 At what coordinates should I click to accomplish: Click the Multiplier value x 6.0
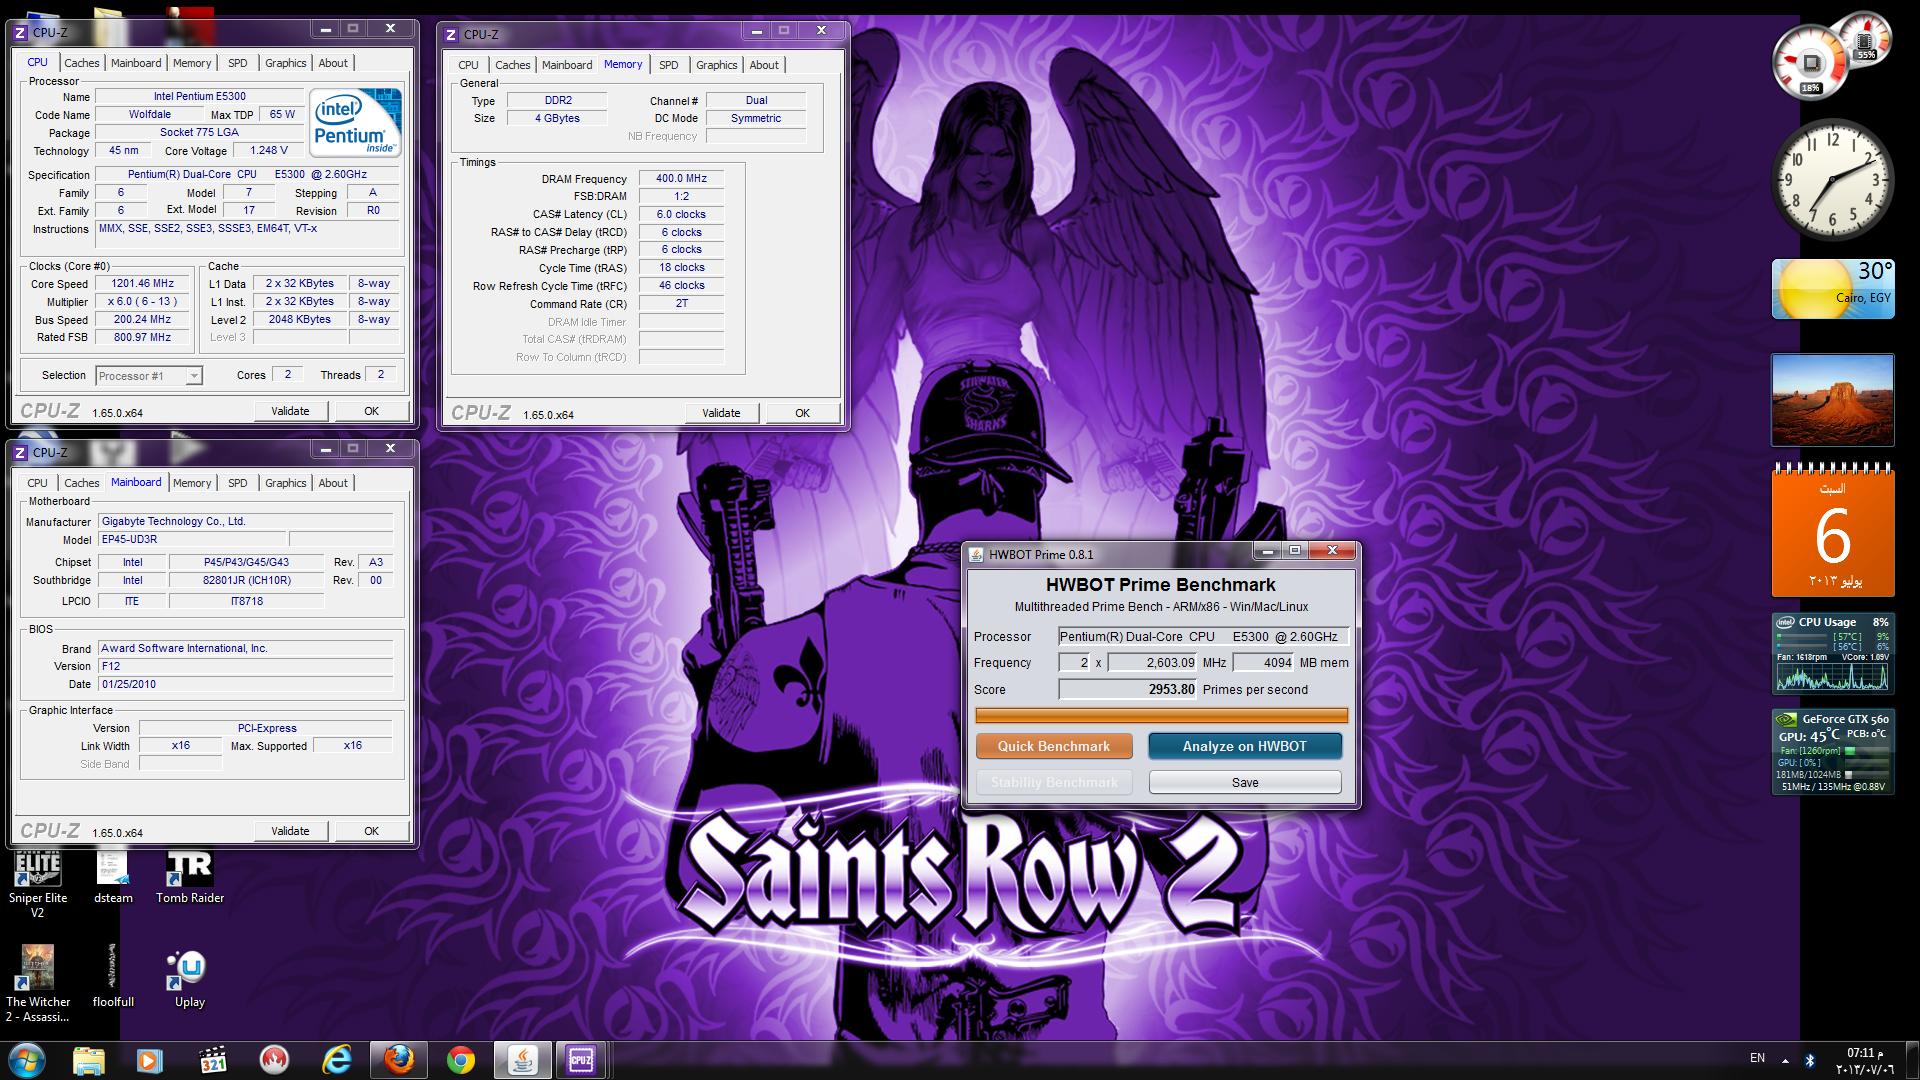click(x=142, y=302)
